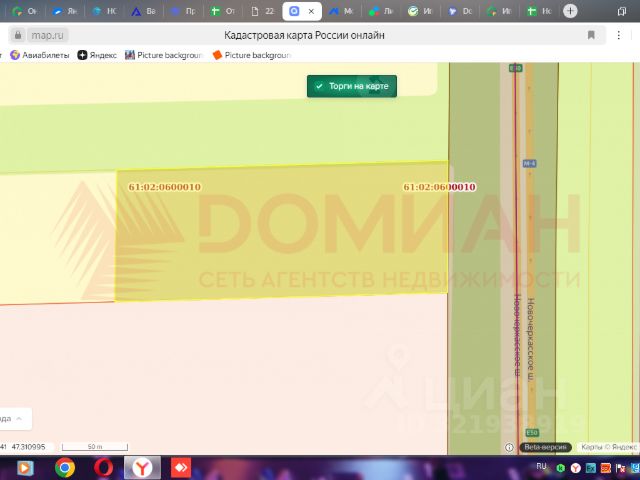Open the first Picture background bookmark
640x480 pixels.
click(164, 55)
